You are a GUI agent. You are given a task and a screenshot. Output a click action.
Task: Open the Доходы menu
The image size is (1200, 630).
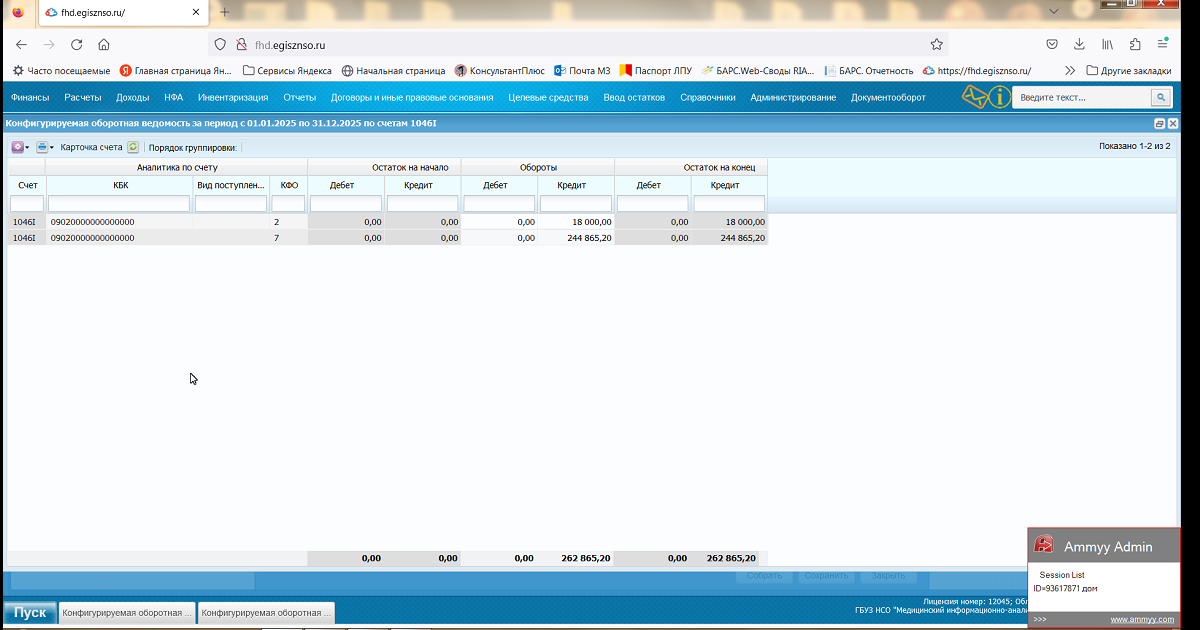(132, 98)
